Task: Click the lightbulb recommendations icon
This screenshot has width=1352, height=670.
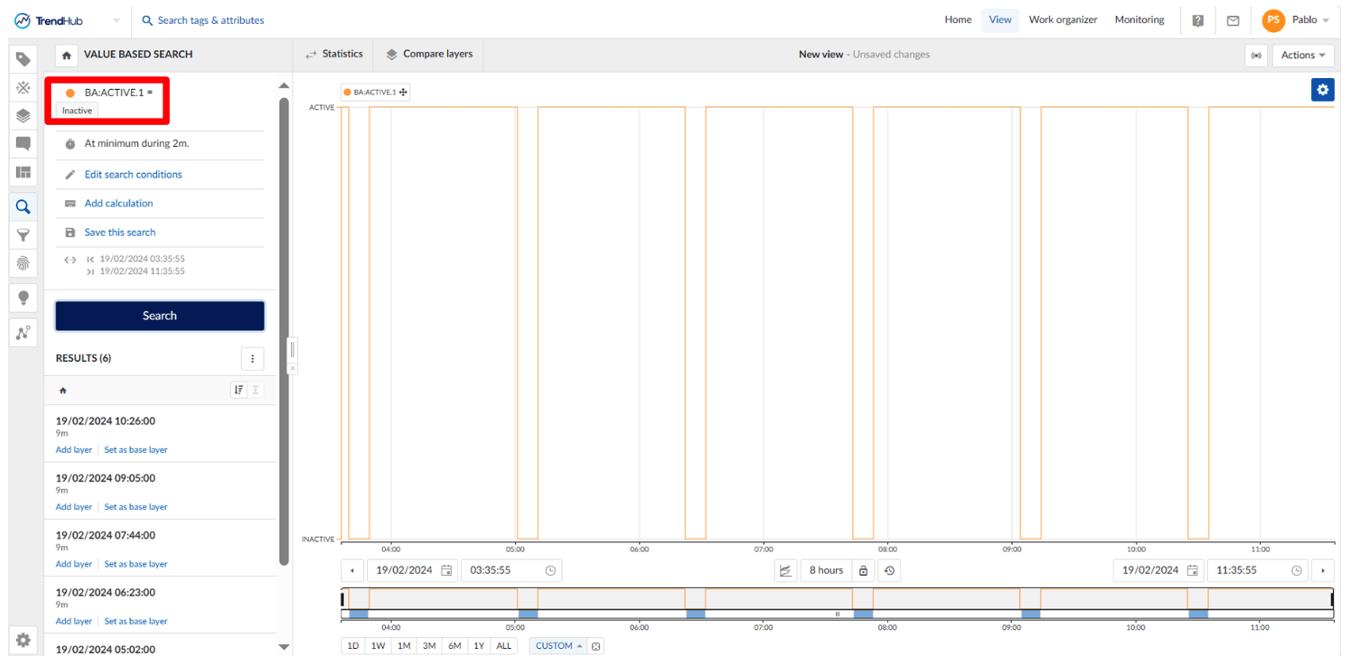Action: pyautogui.click(x=23, y=298)
